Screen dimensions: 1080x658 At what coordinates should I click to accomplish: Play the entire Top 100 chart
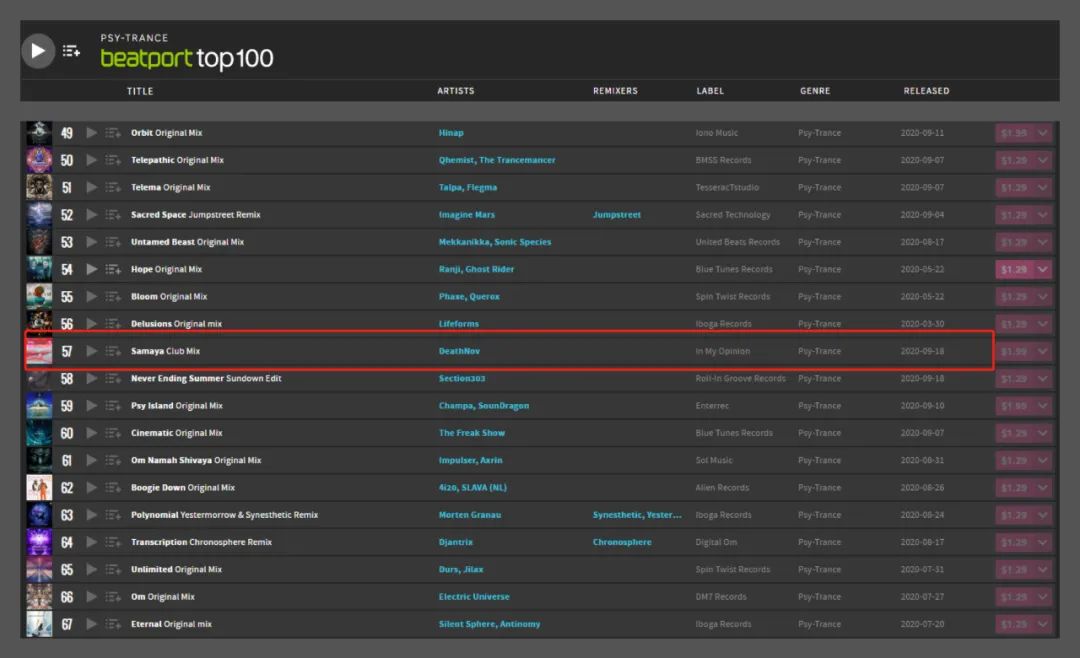(x=38, y=51)
